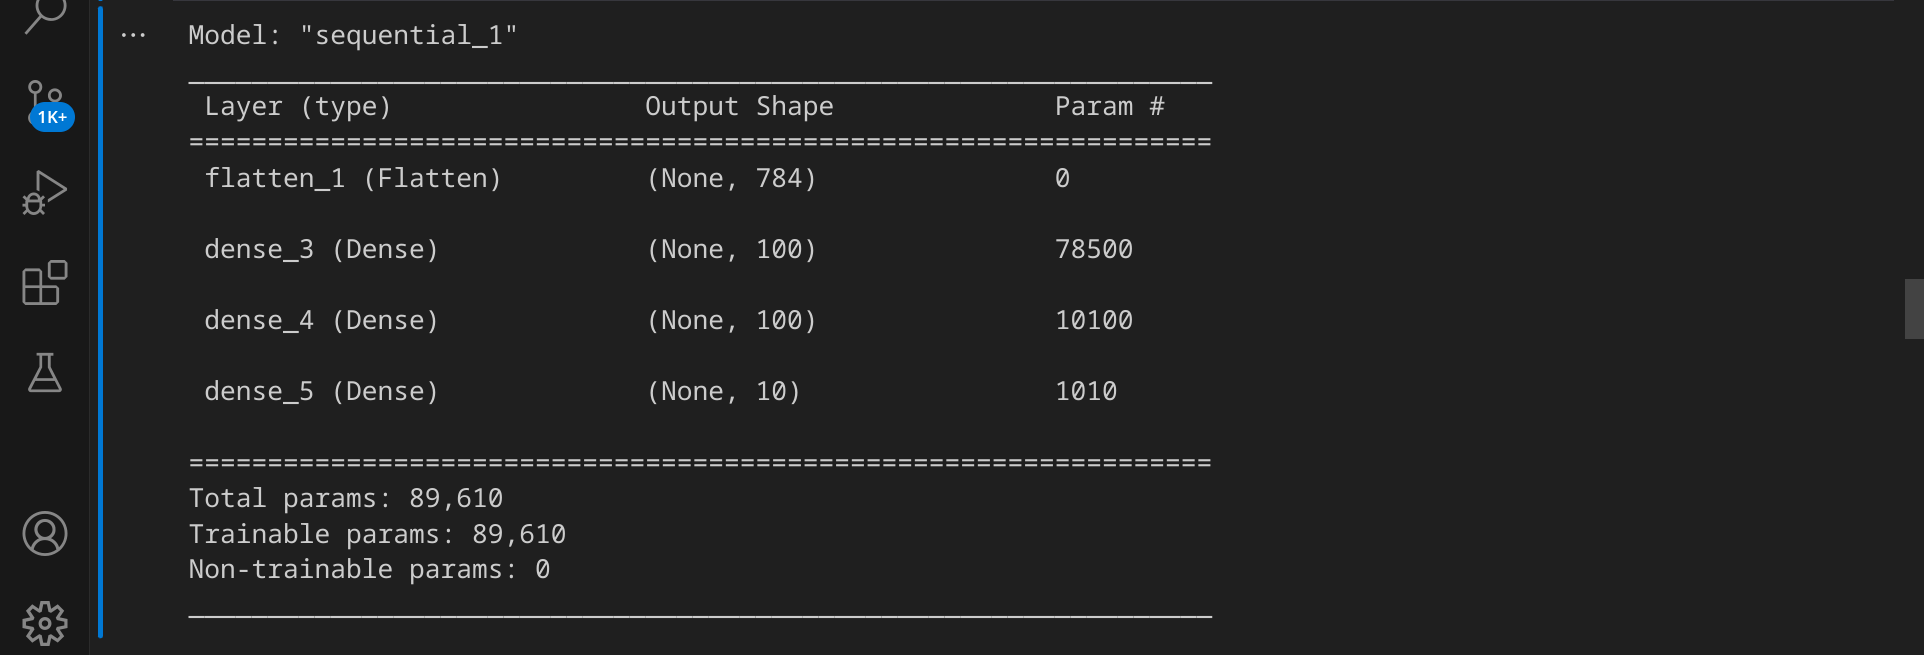Open the Manage gear settings menu
This screenshot has height=655, width=1924.
click(45, 624)
